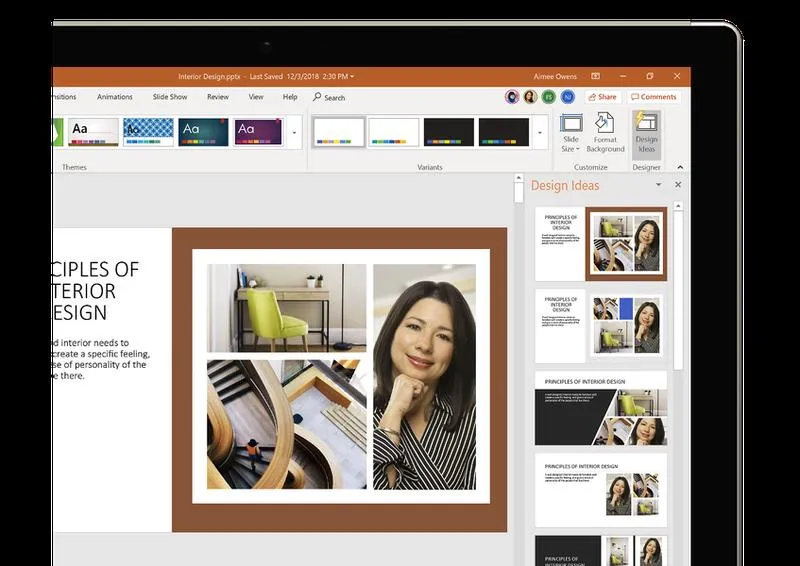Image resolution: width=800 pixels, height=566 pixels.
Task: Expand the Themes gallery dropdown
Action: pos(294,132)
